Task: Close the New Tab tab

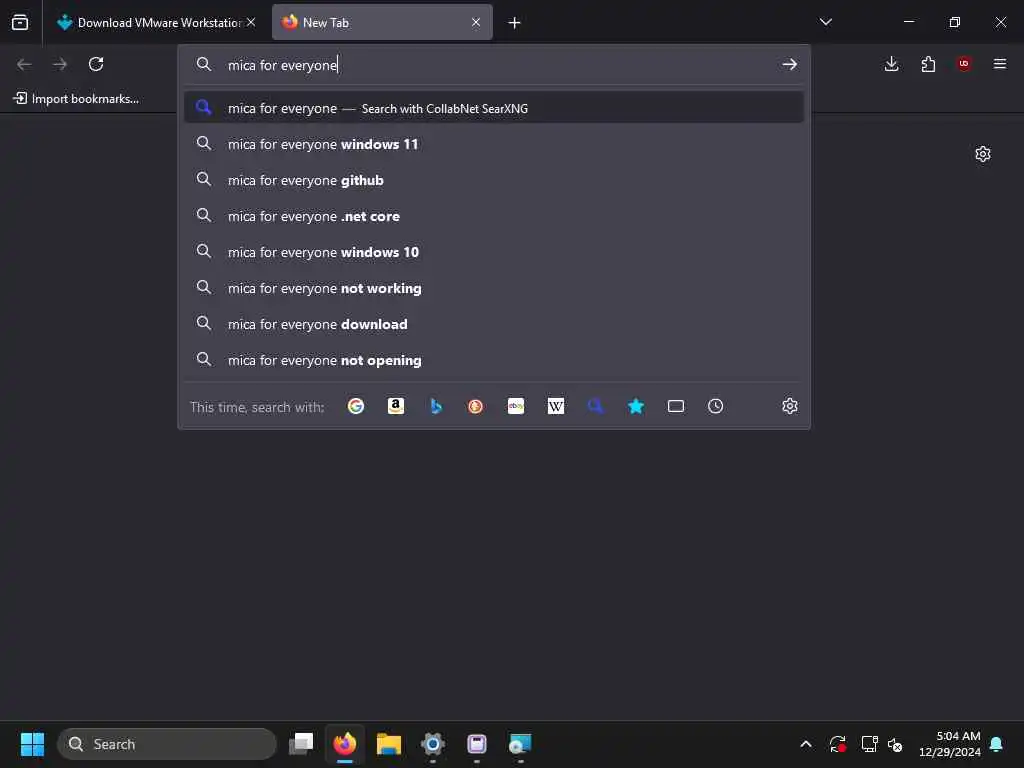Action: tap(476, 22)
